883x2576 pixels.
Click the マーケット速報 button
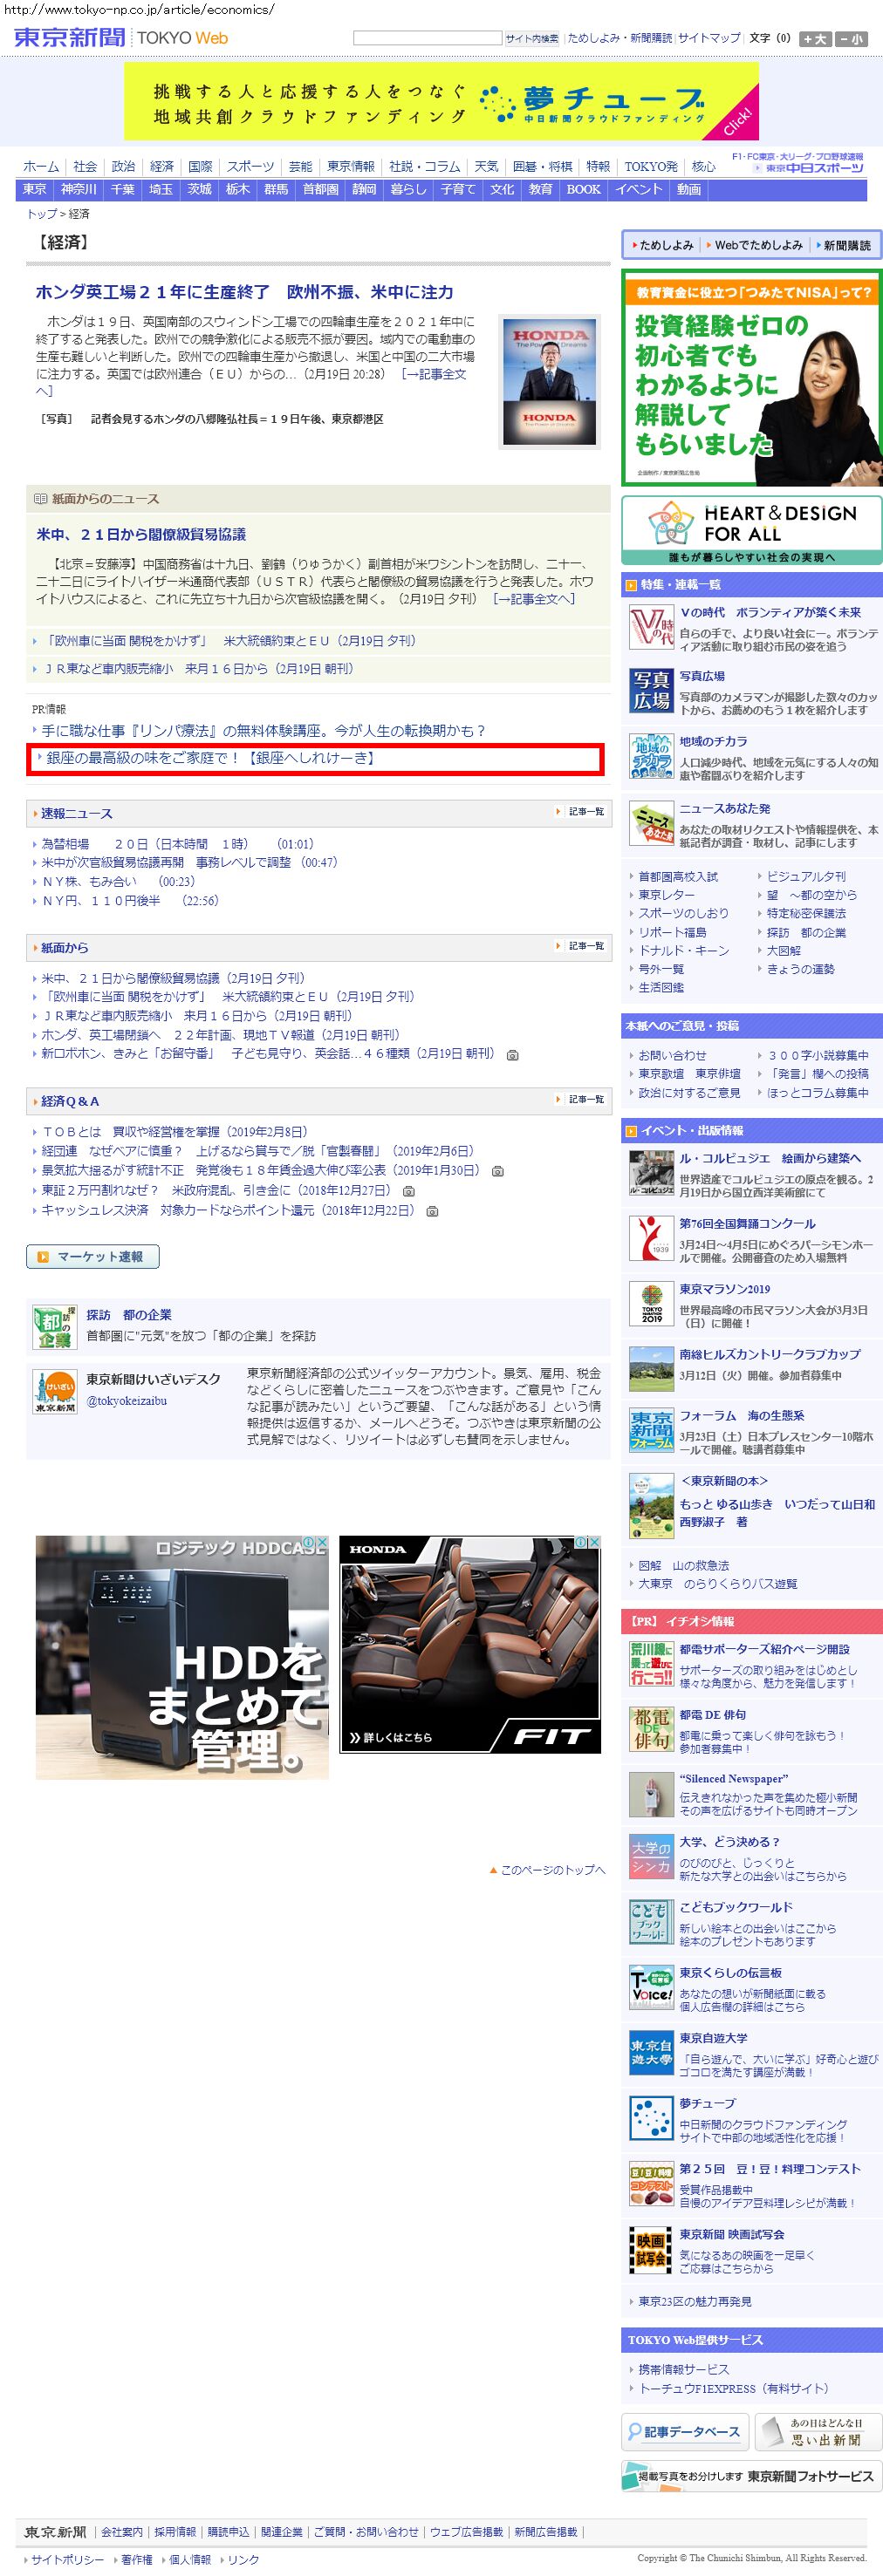point(93,1257)
